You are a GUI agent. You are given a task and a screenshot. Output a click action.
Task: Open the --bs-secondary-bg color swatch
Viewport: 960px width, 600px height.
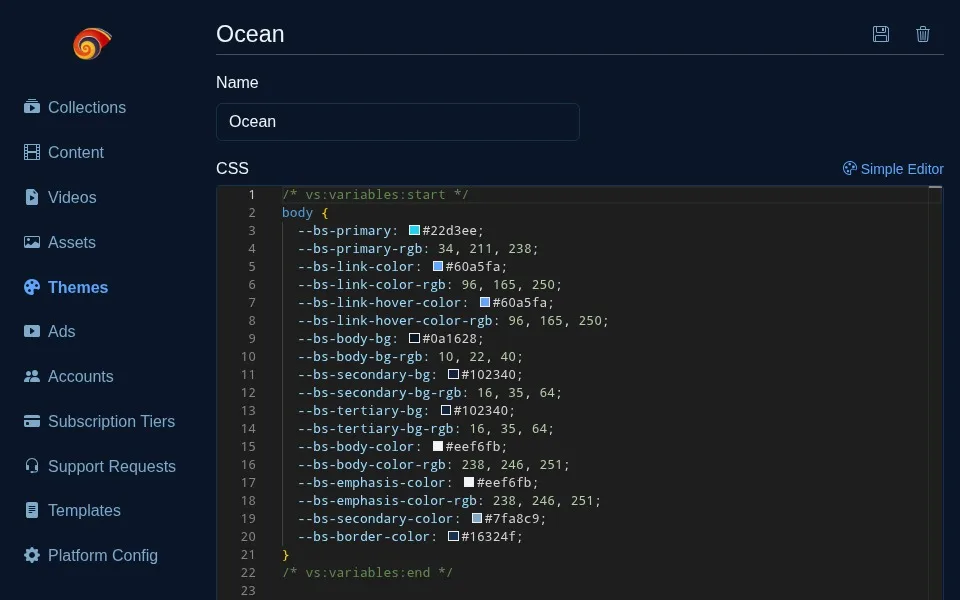(x=454, y=374)
